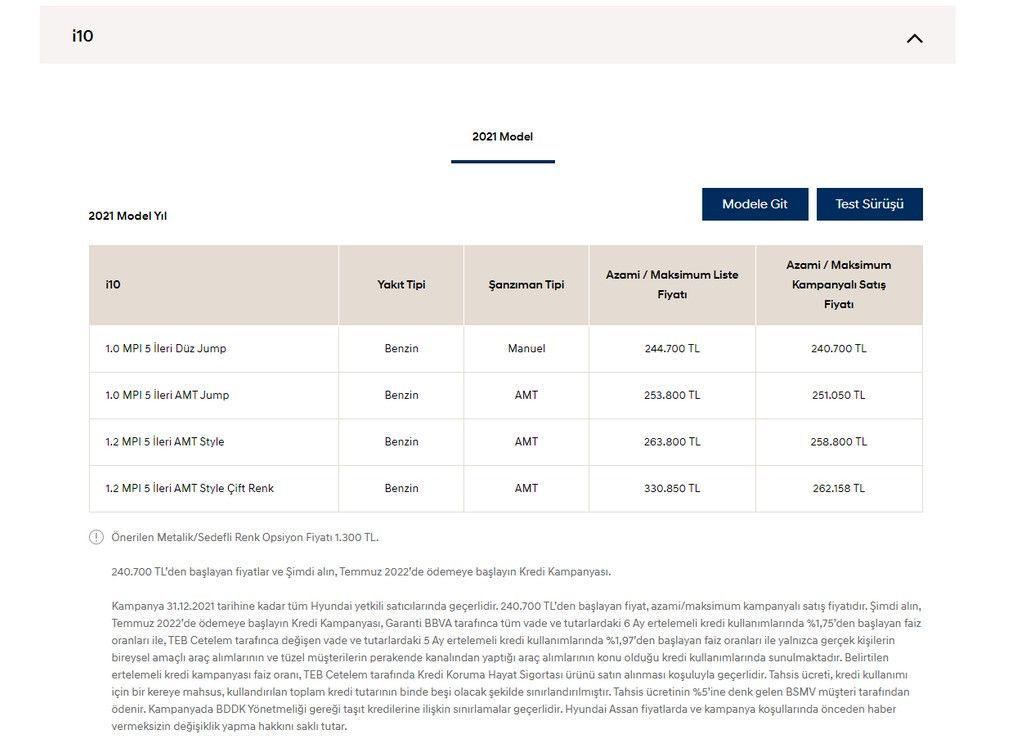Click the i10 accordion header title
Image resolution: width=1018 pixels, height=748 pixels.
pos(83,36)
